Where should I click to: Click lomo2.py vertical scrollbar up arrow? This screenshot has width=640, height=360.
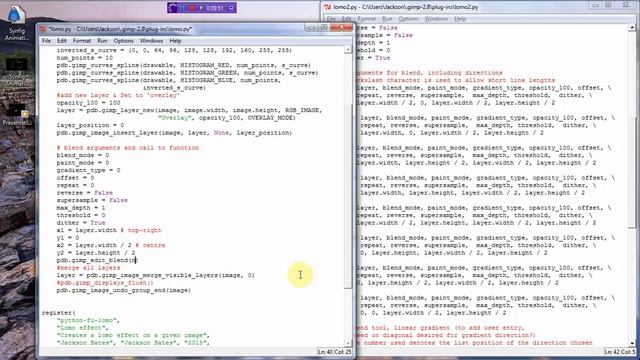click(632, 28)
